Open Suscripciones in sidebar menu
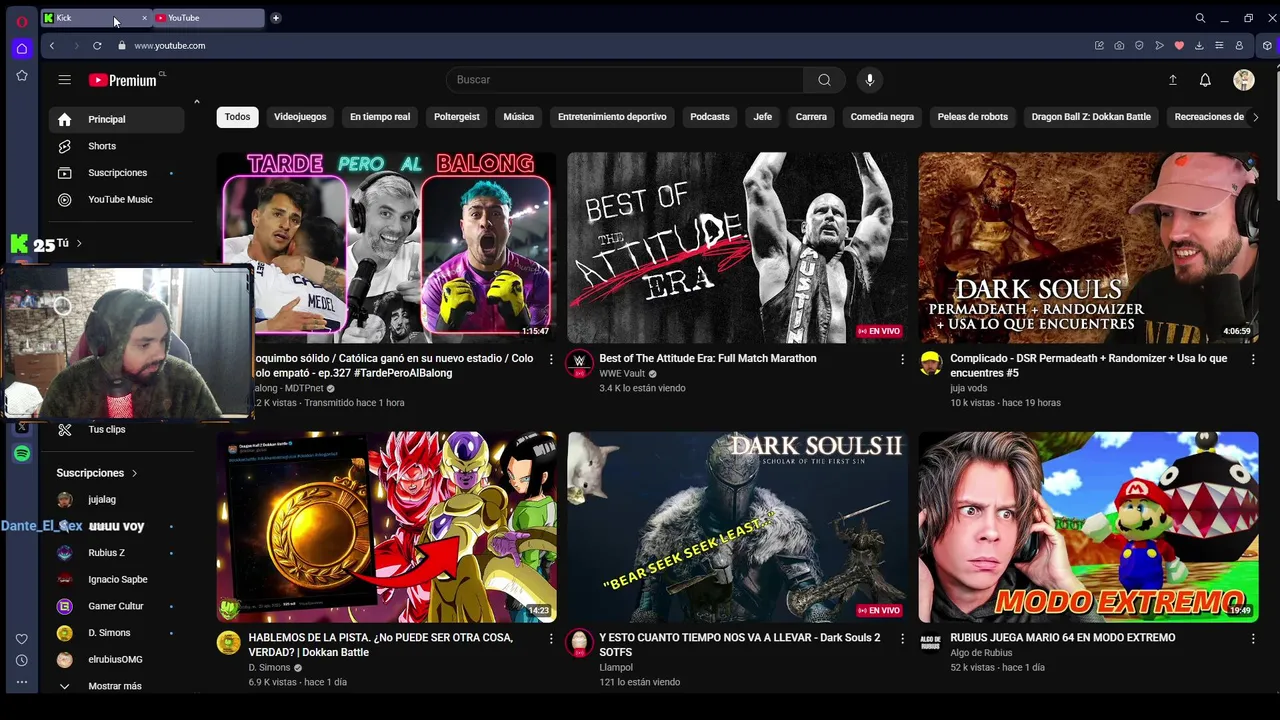 point(116,173)
